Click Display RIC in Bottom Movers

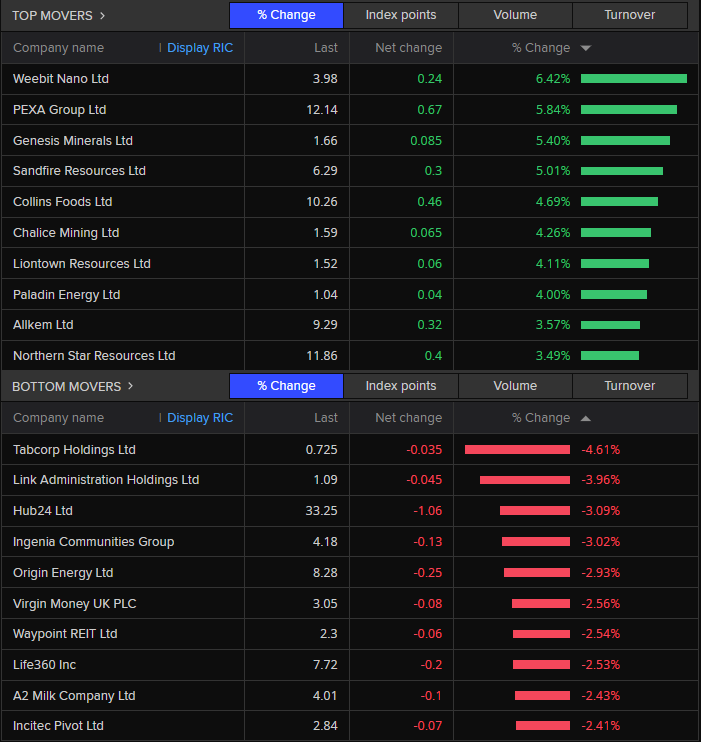[200, 418]
